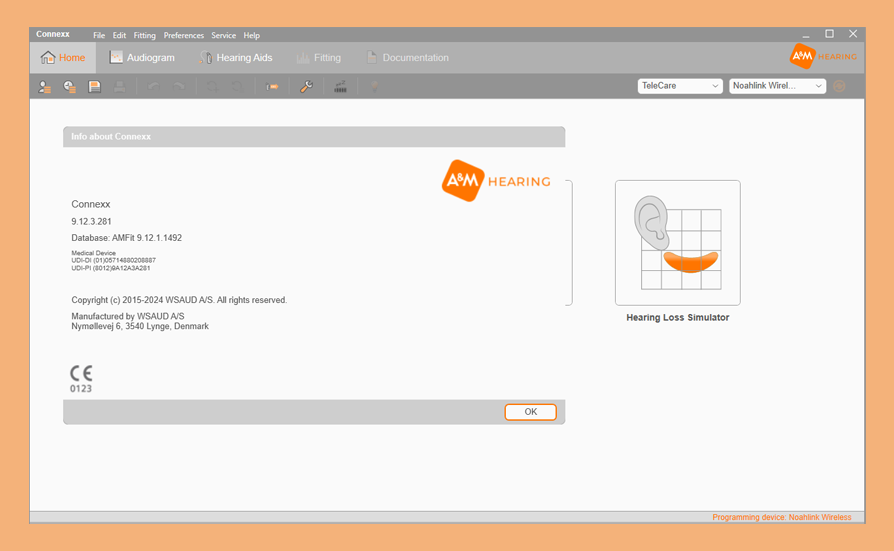The height and width of the screenshot is (551, 894).
Task: Click the Info about Connexx title
Action: 111,136
